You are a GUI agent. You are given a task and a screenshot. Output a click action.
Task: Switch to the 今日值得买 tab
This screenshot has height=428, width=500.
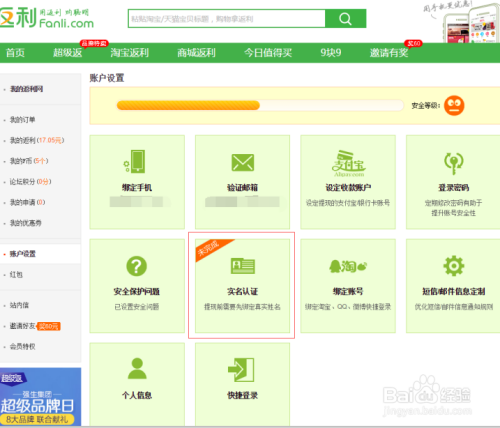coord(268,53)
